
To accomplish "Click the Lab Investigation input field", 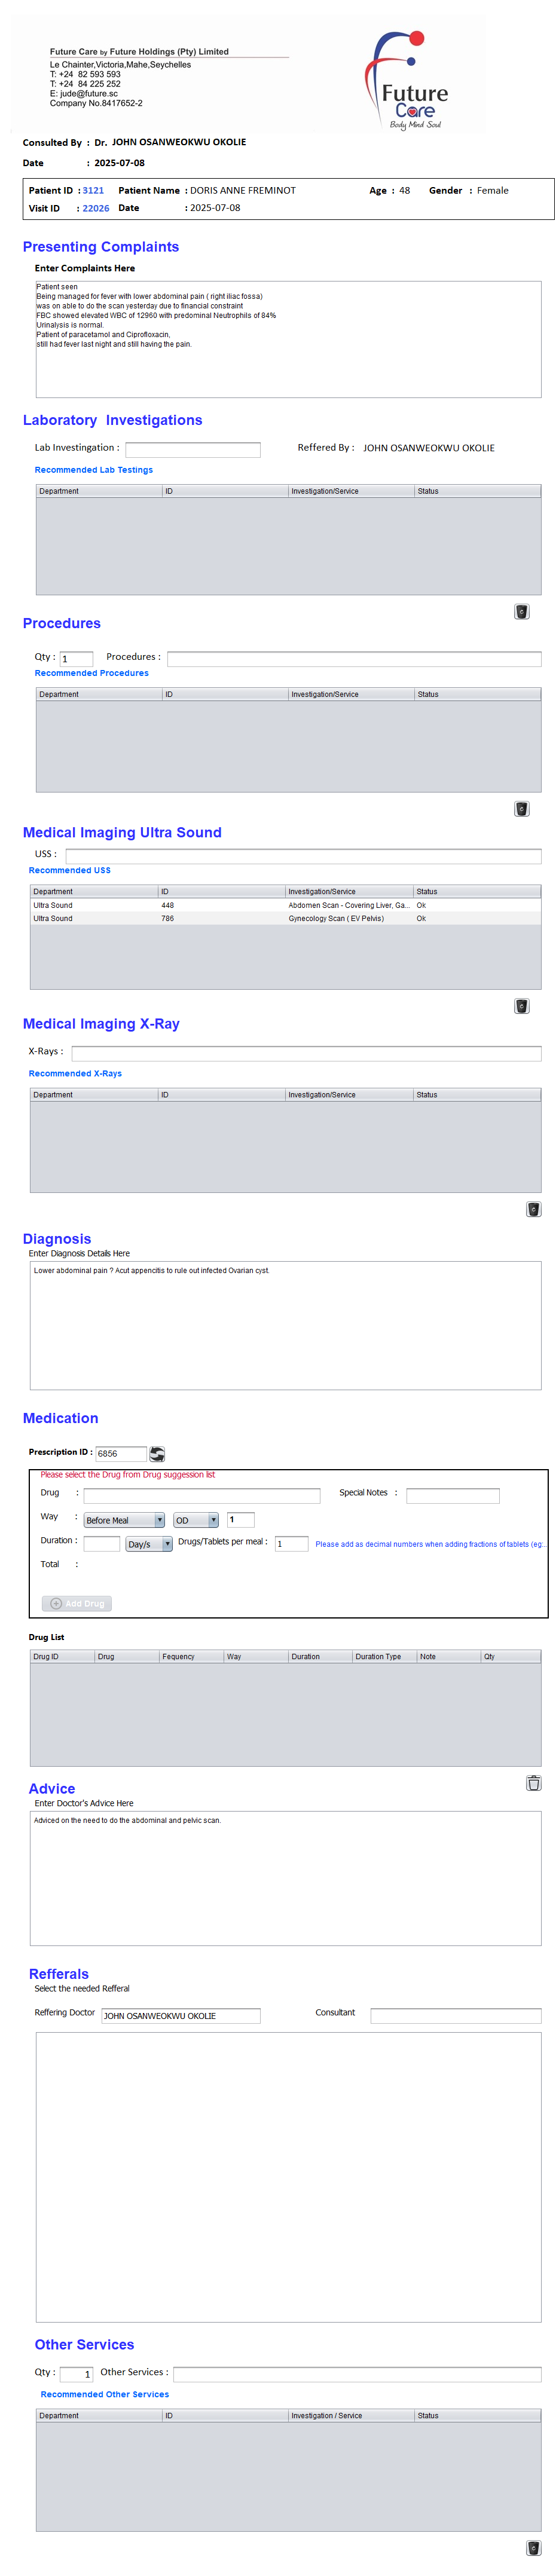I will tap(192, 450).
